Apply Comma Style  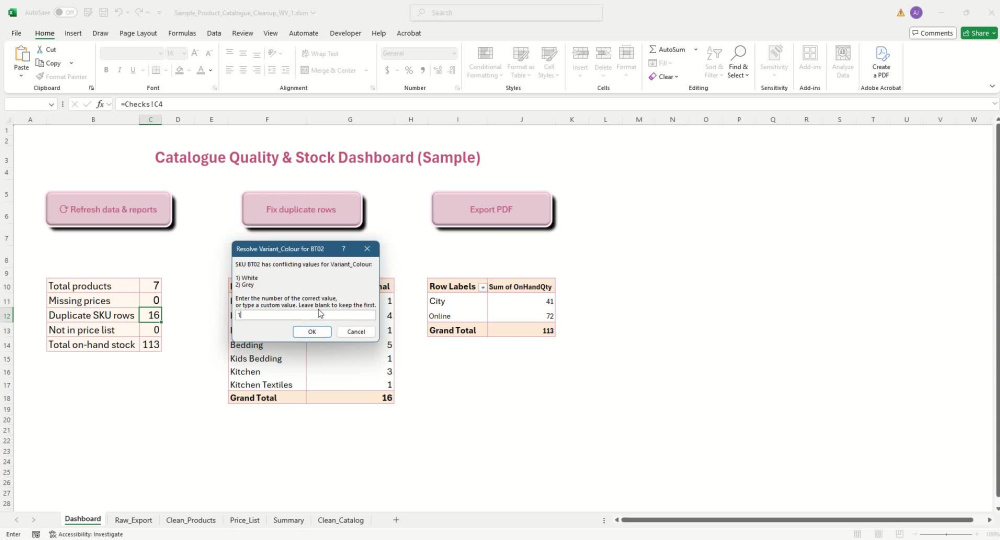pos(422,70)
